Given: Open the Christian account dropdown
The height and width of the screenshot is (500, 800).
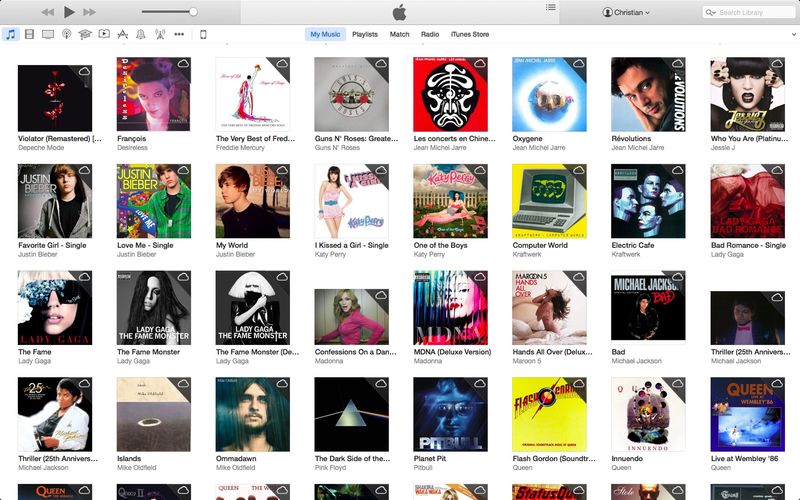Looking at the screenshot, I should [626, 12].
